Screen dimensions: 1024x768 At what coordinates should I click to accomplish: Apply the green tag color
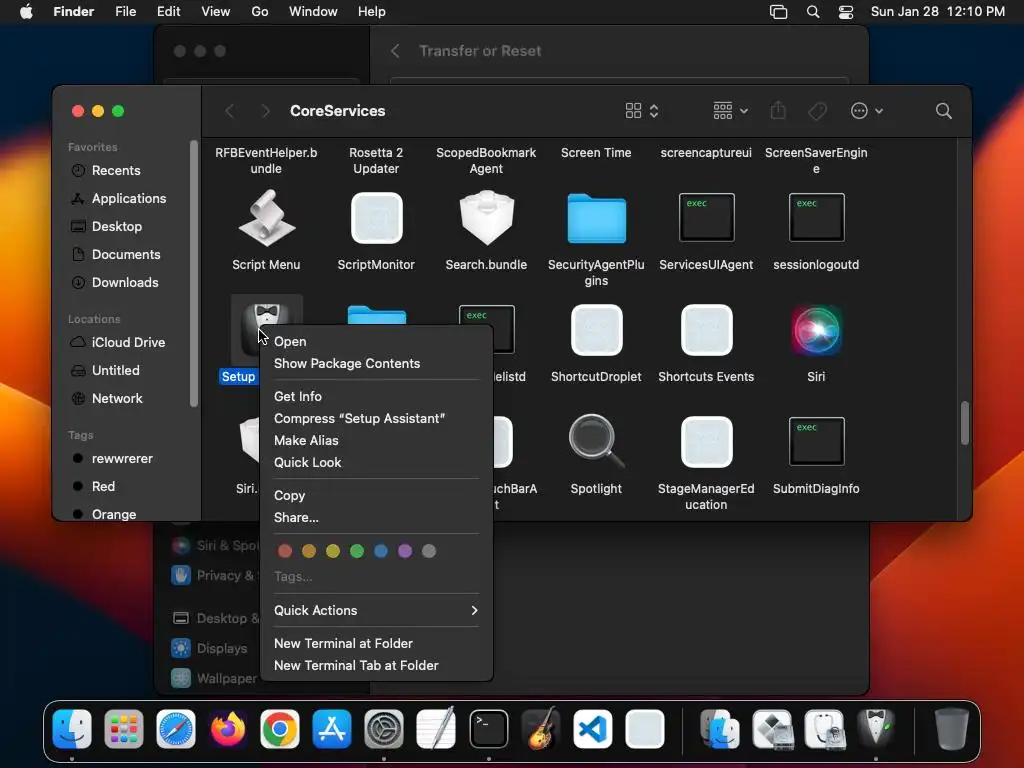tap(357, 551)
